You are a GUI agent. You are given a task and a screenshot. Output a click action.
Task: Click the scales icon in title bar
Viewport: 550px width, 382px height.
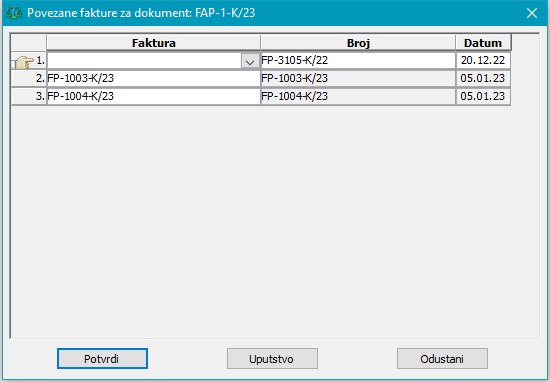pyautogui.click(x=14, y=13)
